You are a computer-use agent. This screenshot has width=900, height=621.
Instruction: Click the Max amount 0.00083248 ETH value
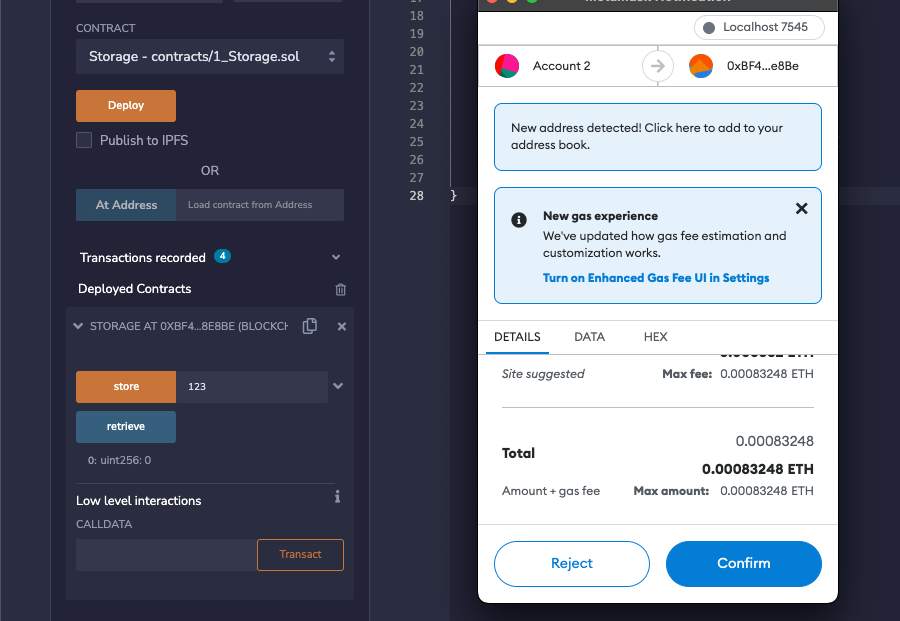[x=767, y=491]
